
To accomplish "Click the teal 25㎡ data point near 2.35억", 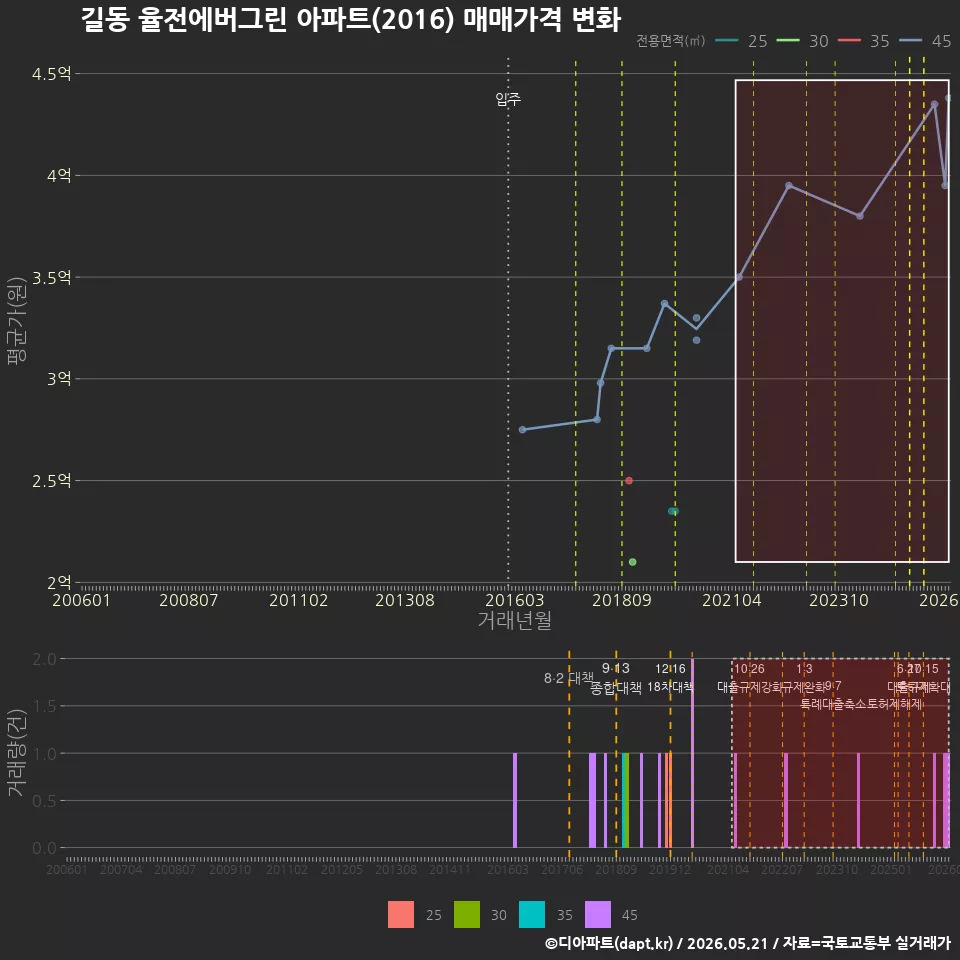I will tap(673, 511).
